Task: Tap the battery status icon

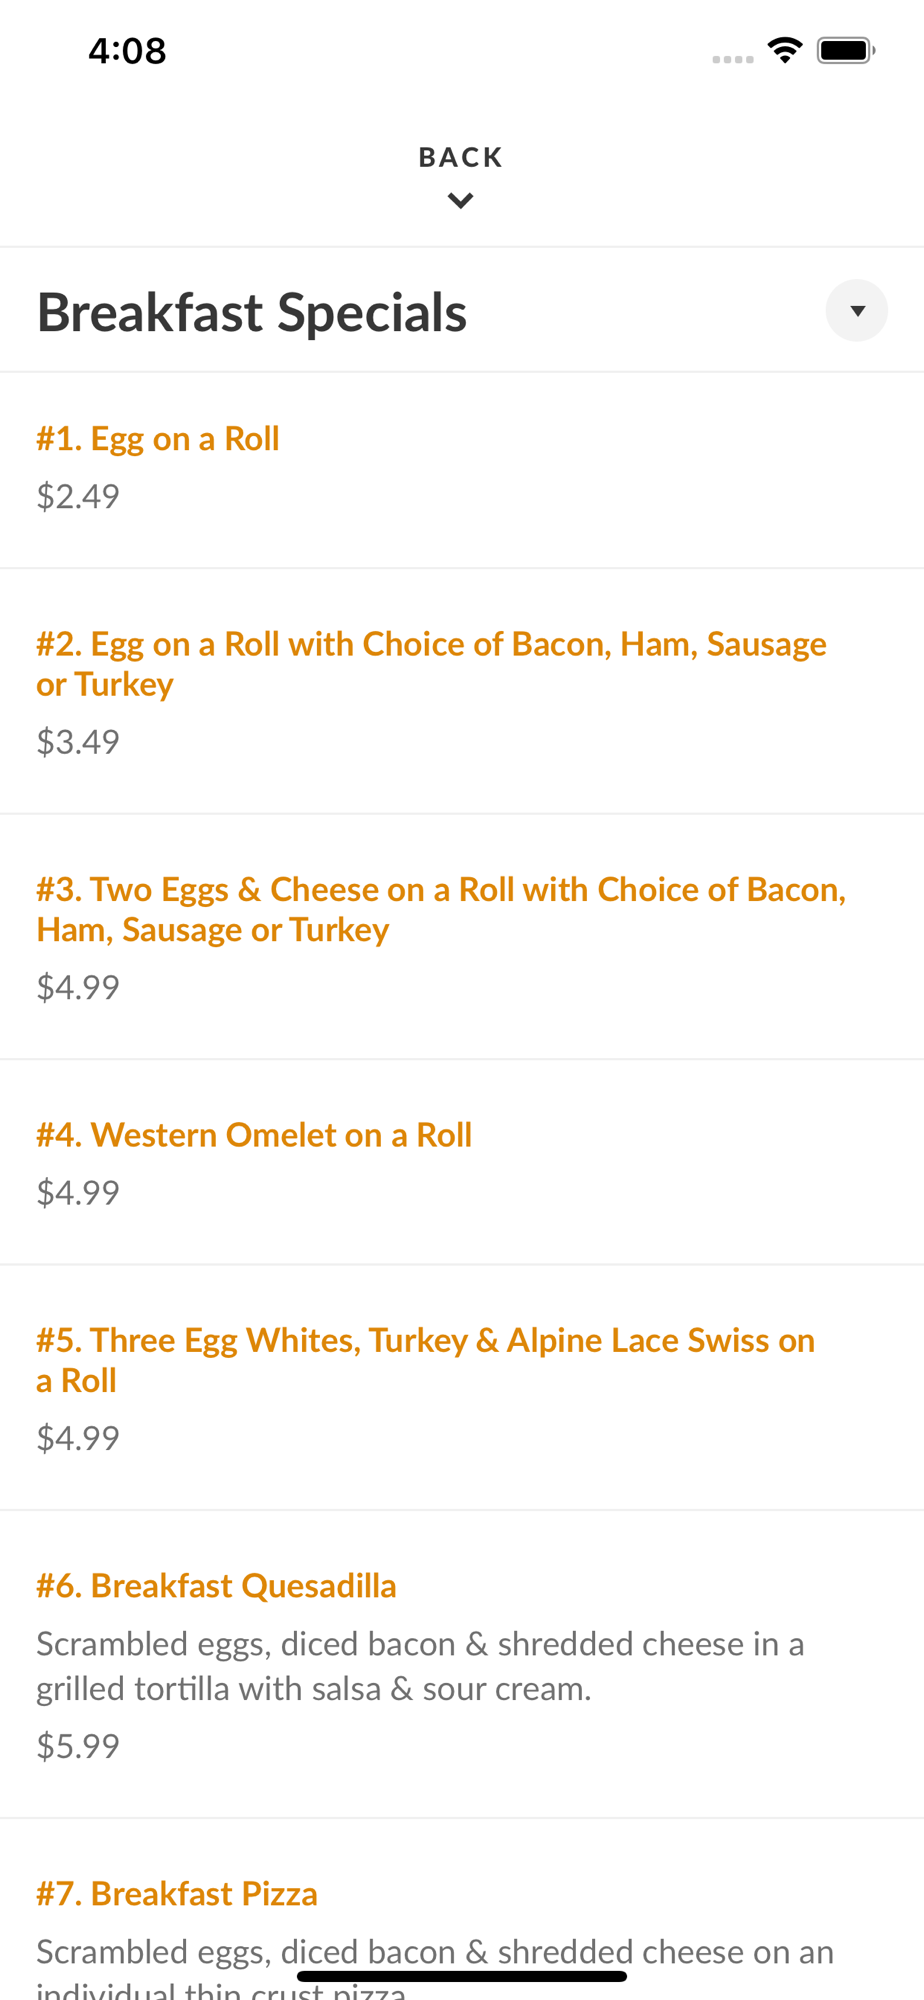Action: coord(846,50)
